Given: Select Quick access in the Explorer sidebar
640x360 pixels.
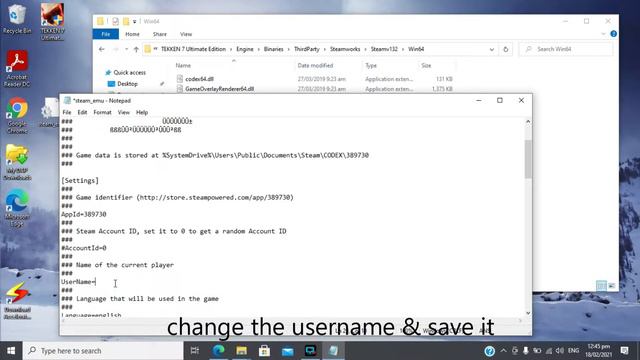Looking at the screenshot, I should click(129, 72).
